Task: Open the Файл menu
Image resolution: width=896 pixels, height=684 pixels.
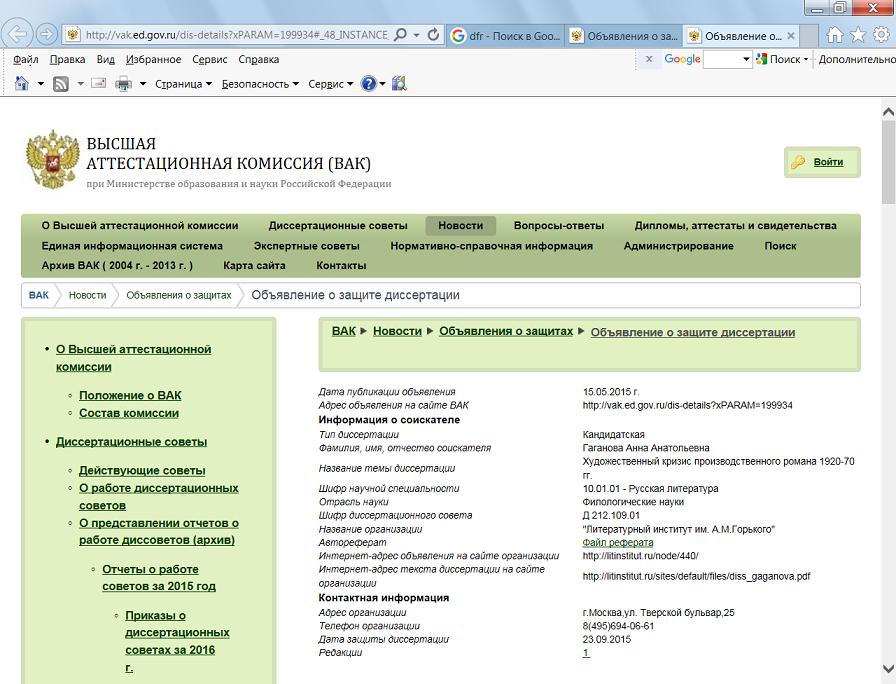Action: 25,59
